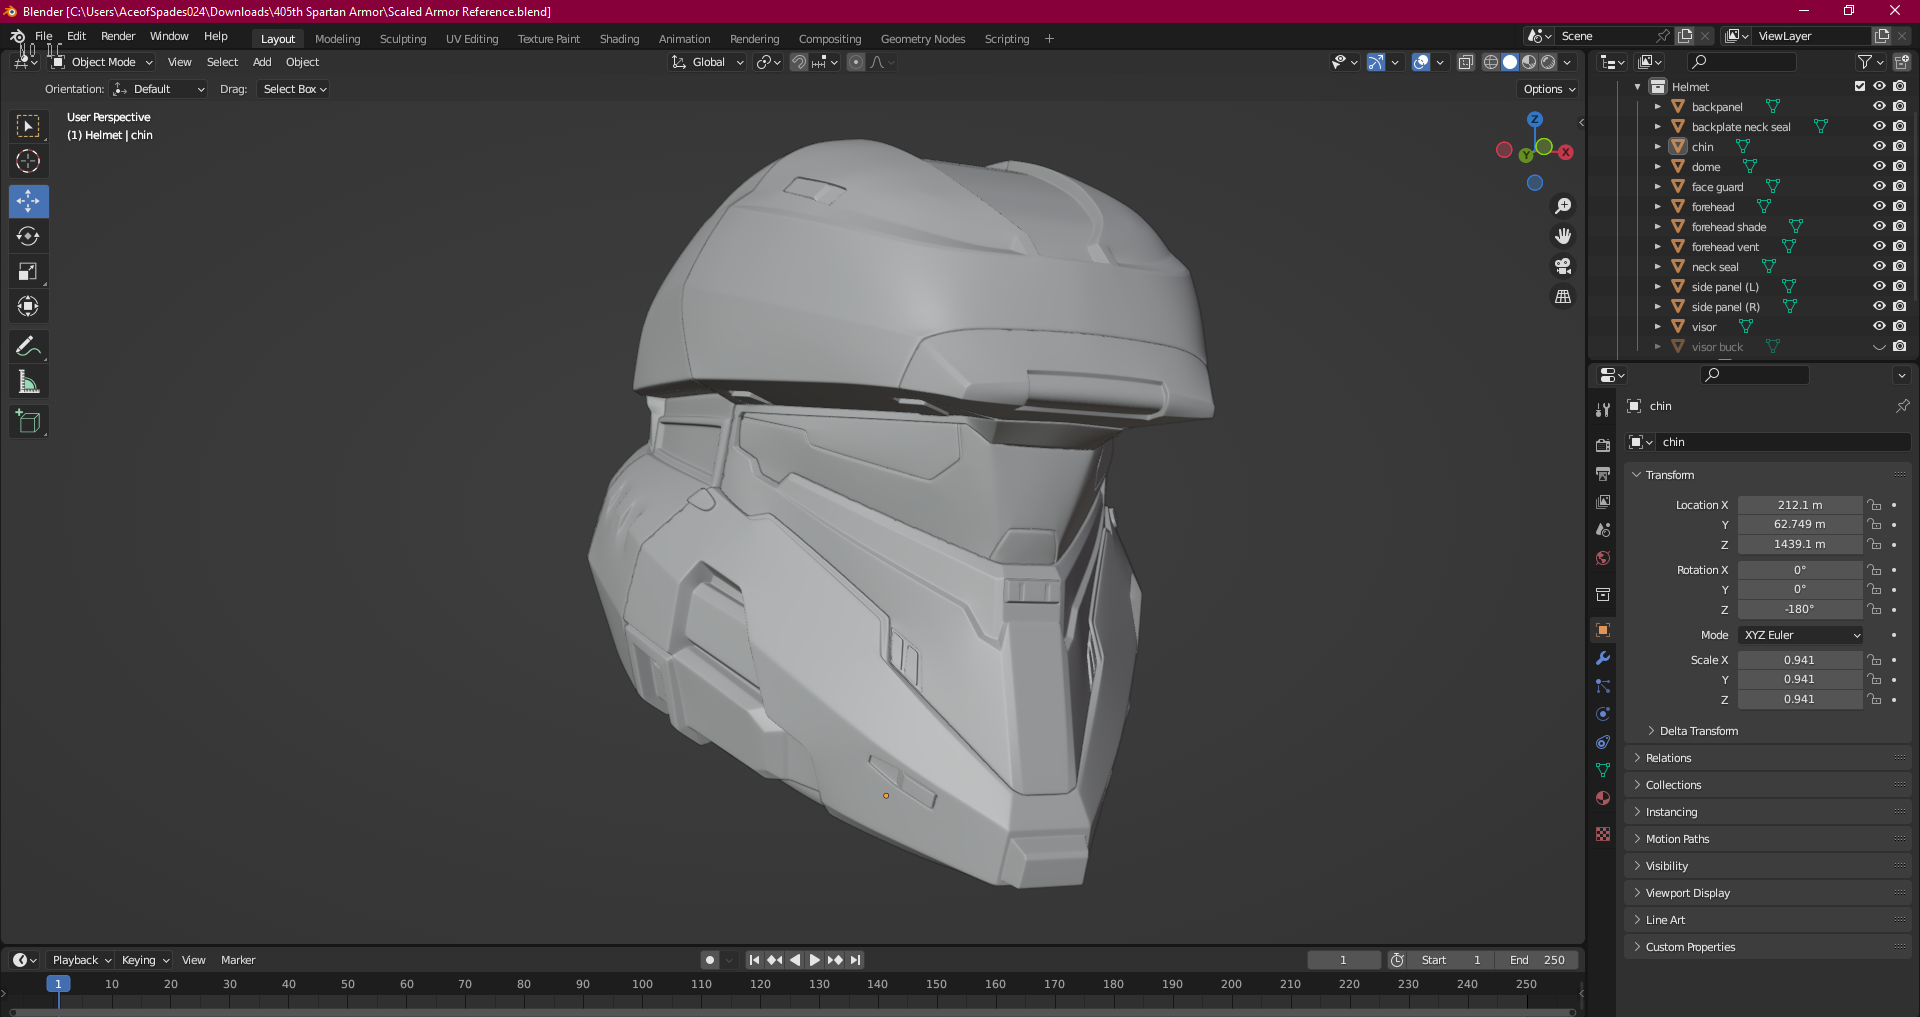Open the viewport Add menu
This screenshot has width=1920, height=1017.
[262, 62]
